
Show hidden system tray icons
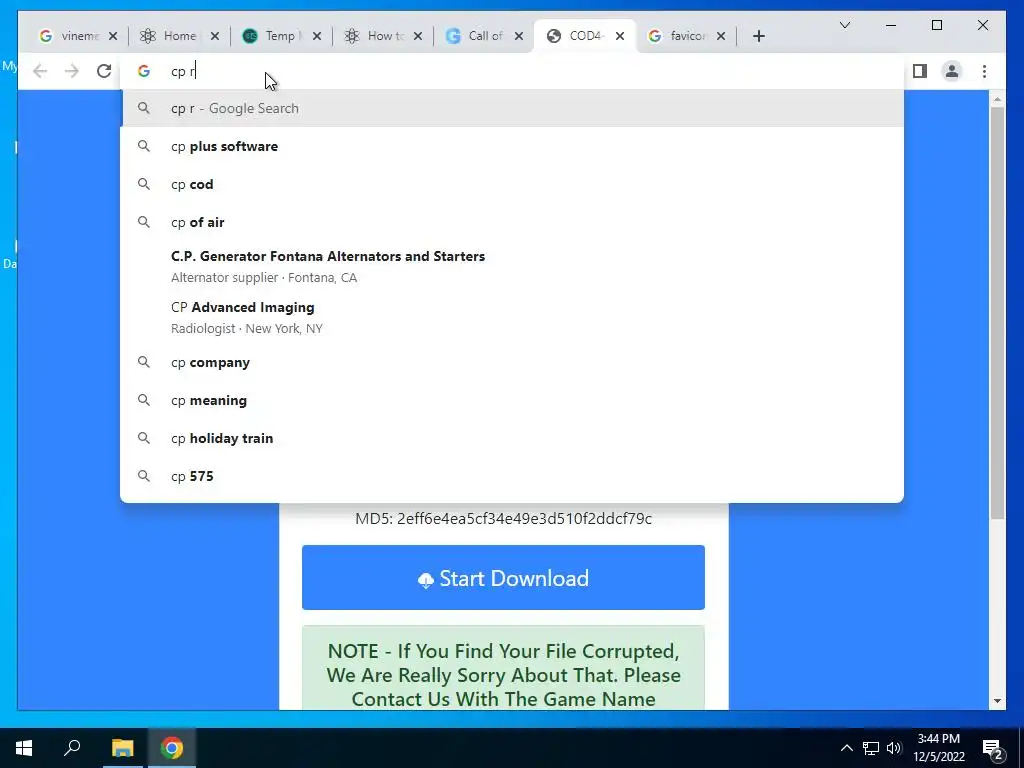click(846, 748)
